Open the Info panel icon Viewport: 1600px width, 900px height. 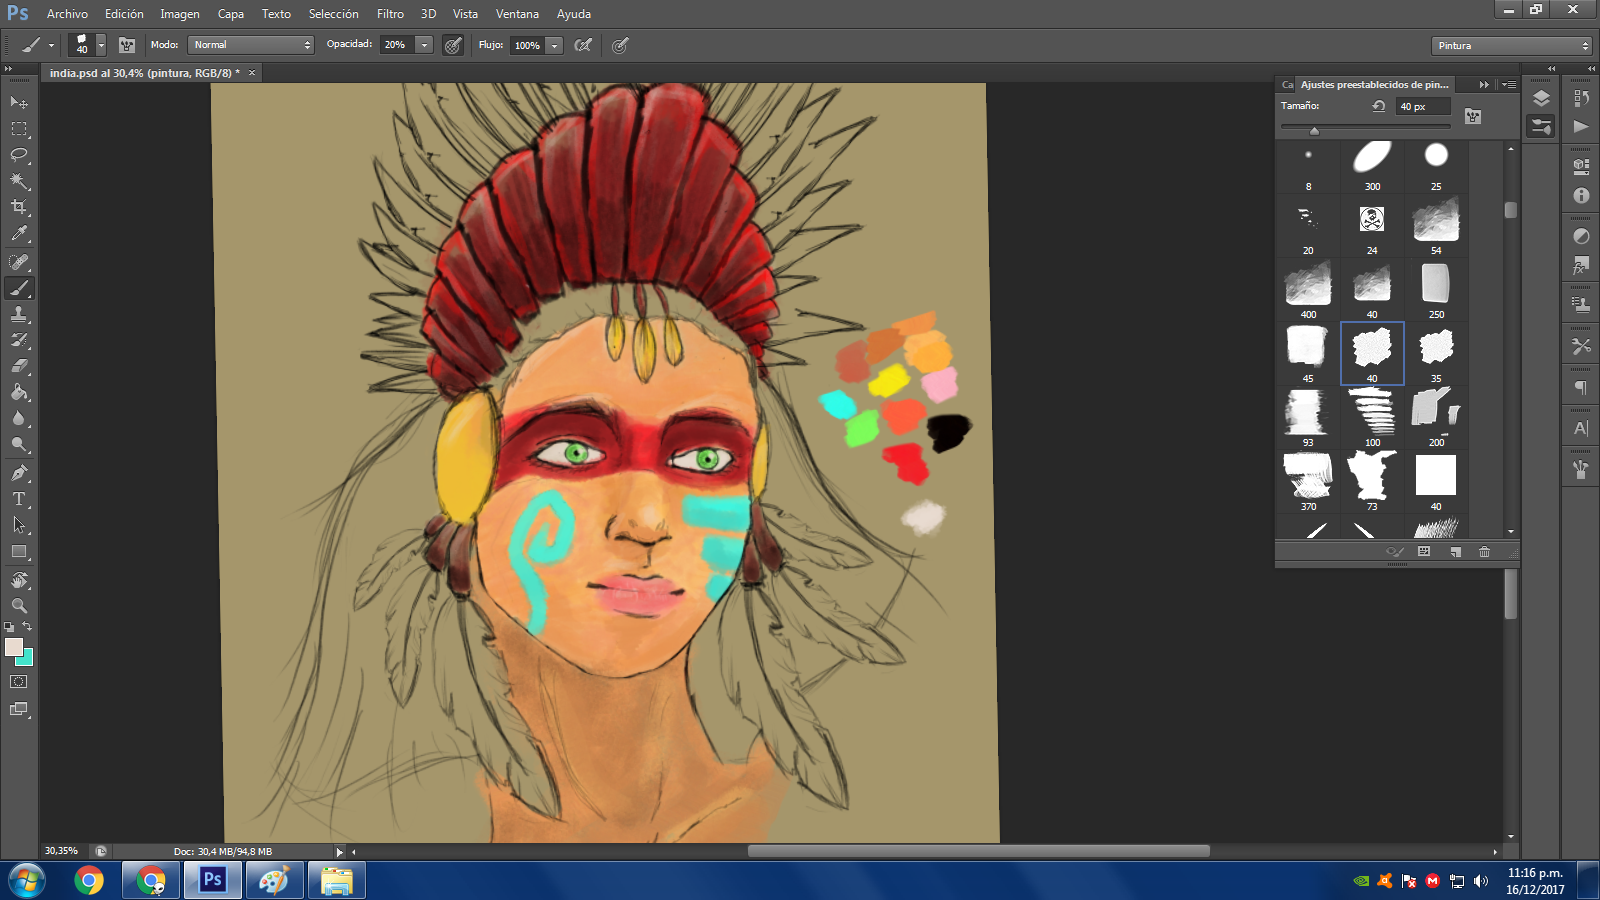(x=1581, y=196)
